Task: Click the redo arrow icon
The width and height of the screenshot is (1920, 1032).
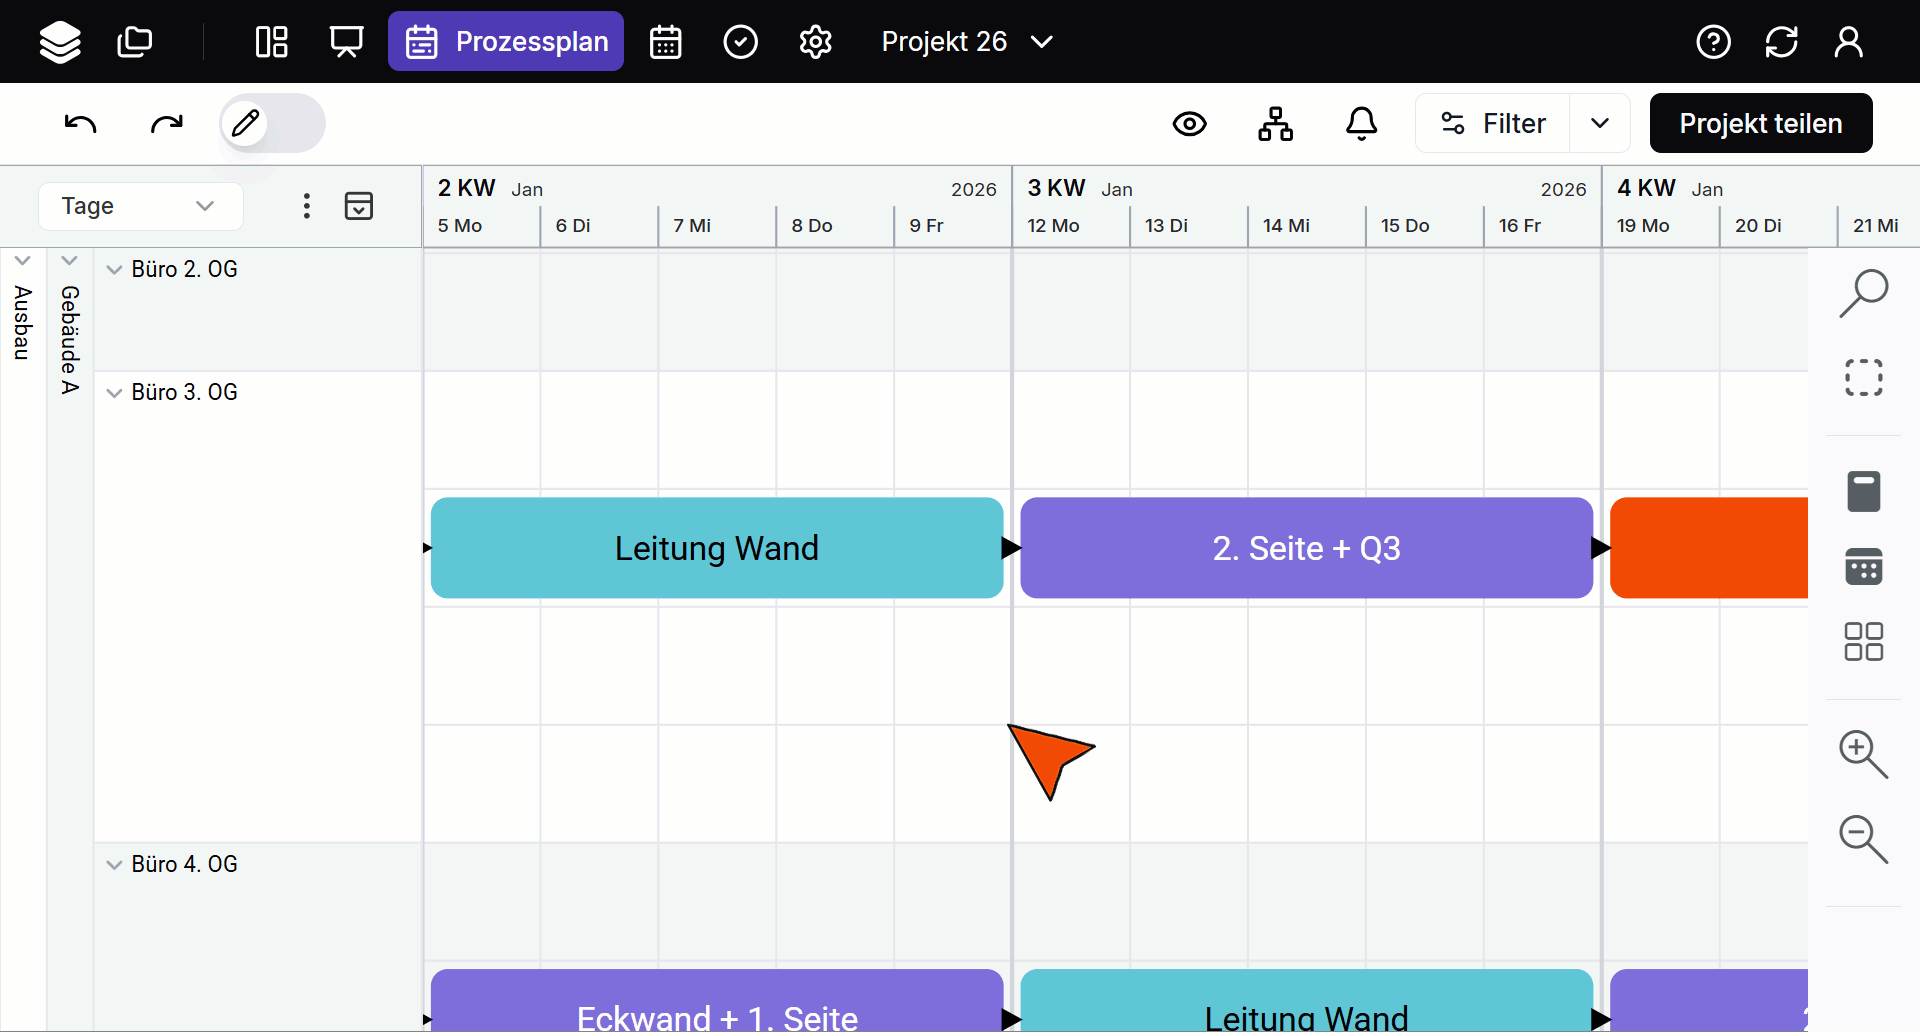Action: pyautogui.click(x=166, y=123)
